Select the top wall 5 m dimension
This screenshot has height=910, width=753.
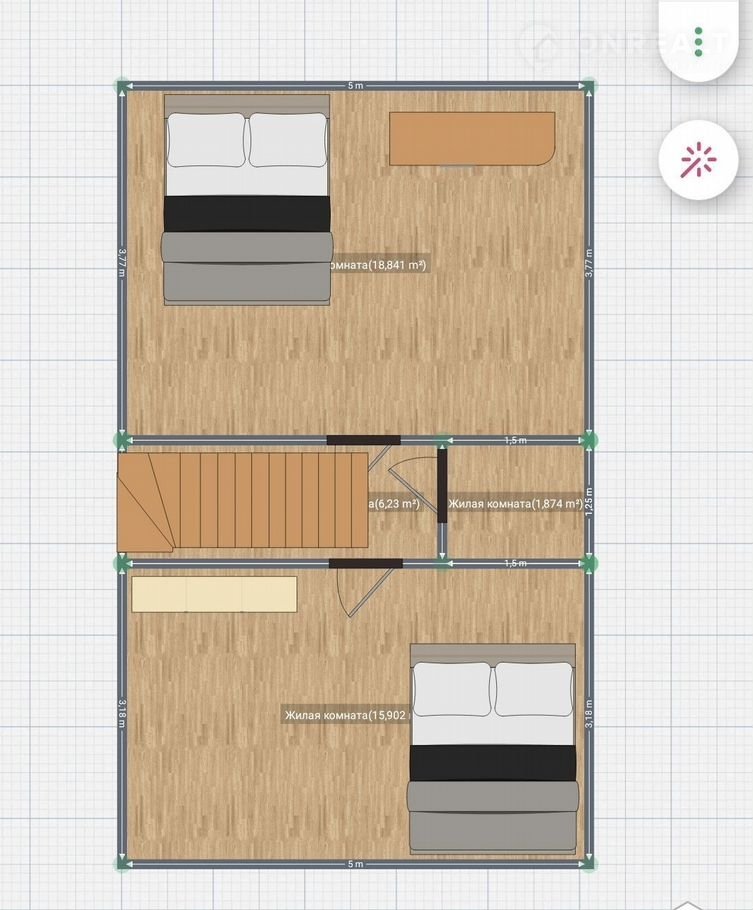tap(355, 86)
